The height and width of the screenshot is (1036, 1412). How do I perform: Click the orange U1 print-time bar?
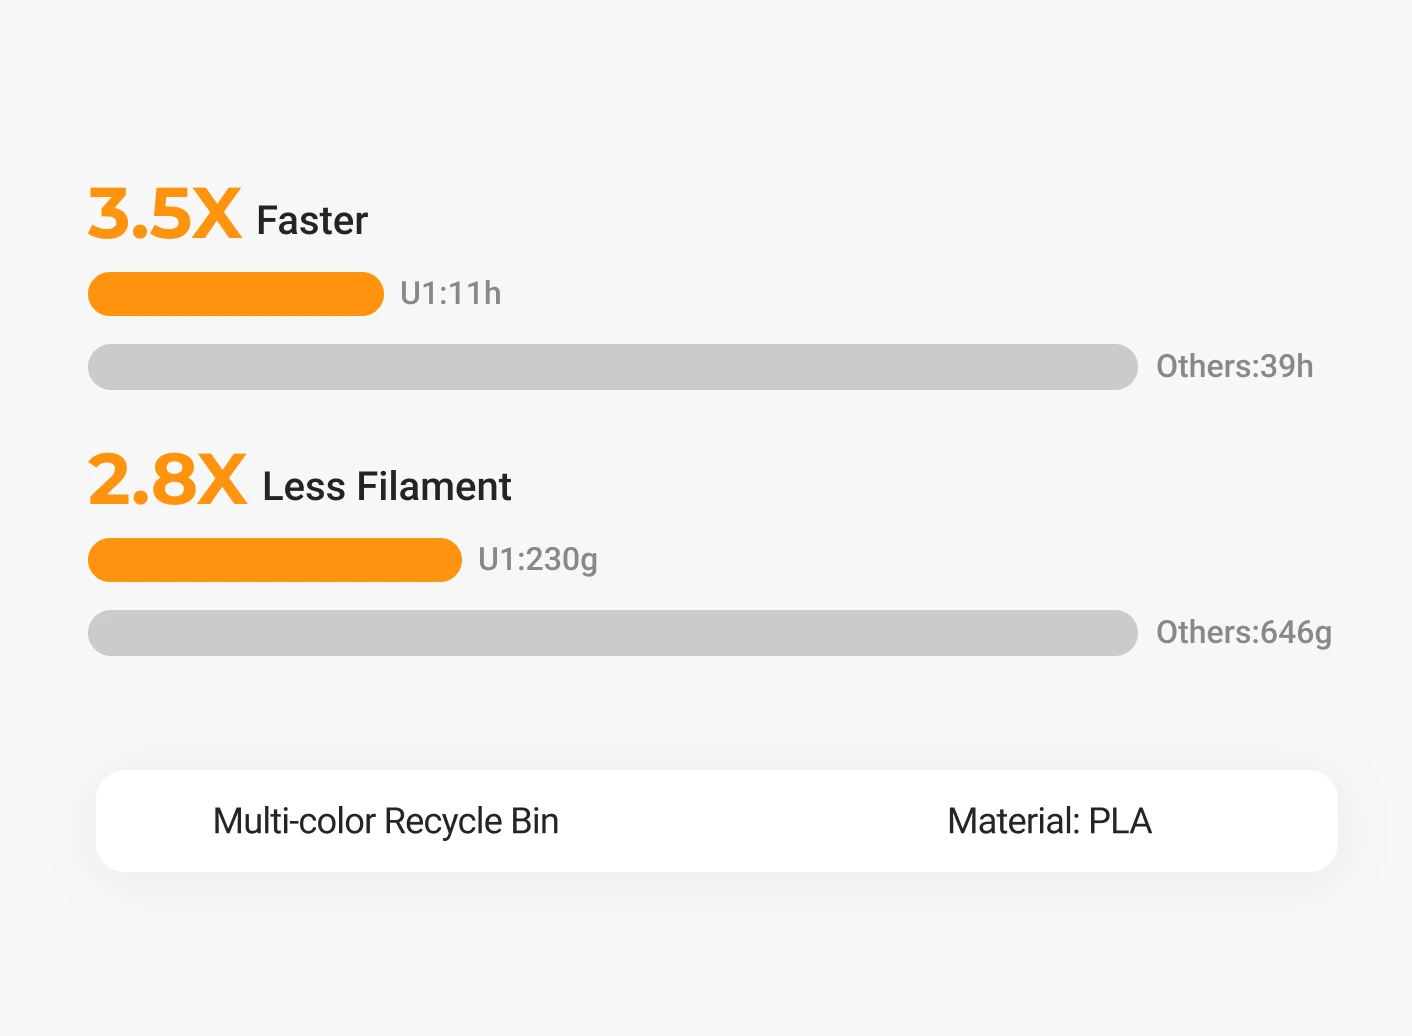(x=236, y=294)
